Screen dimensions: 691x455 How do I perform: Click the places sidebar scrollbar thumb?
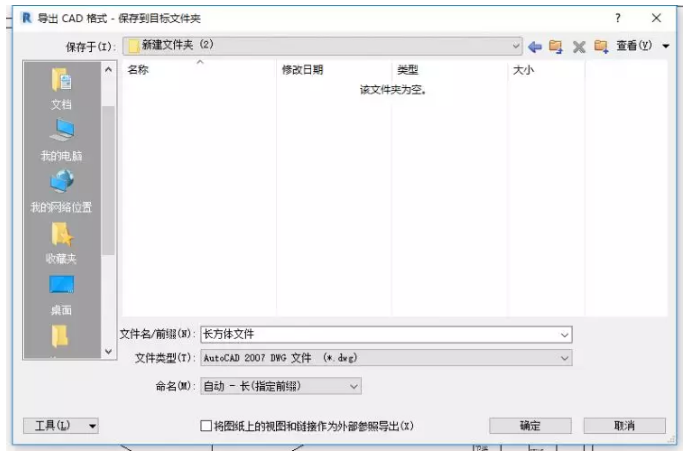pyautogui.click(x=108, y=180)
